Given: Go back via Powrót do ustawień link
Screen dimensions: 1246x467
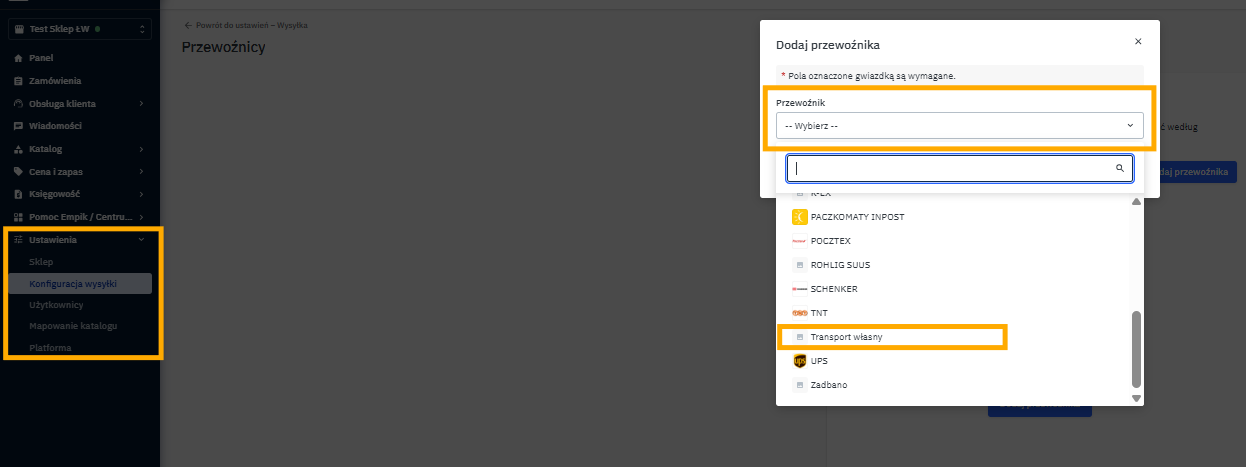Looking at the screenshot, I should (246, 25).
